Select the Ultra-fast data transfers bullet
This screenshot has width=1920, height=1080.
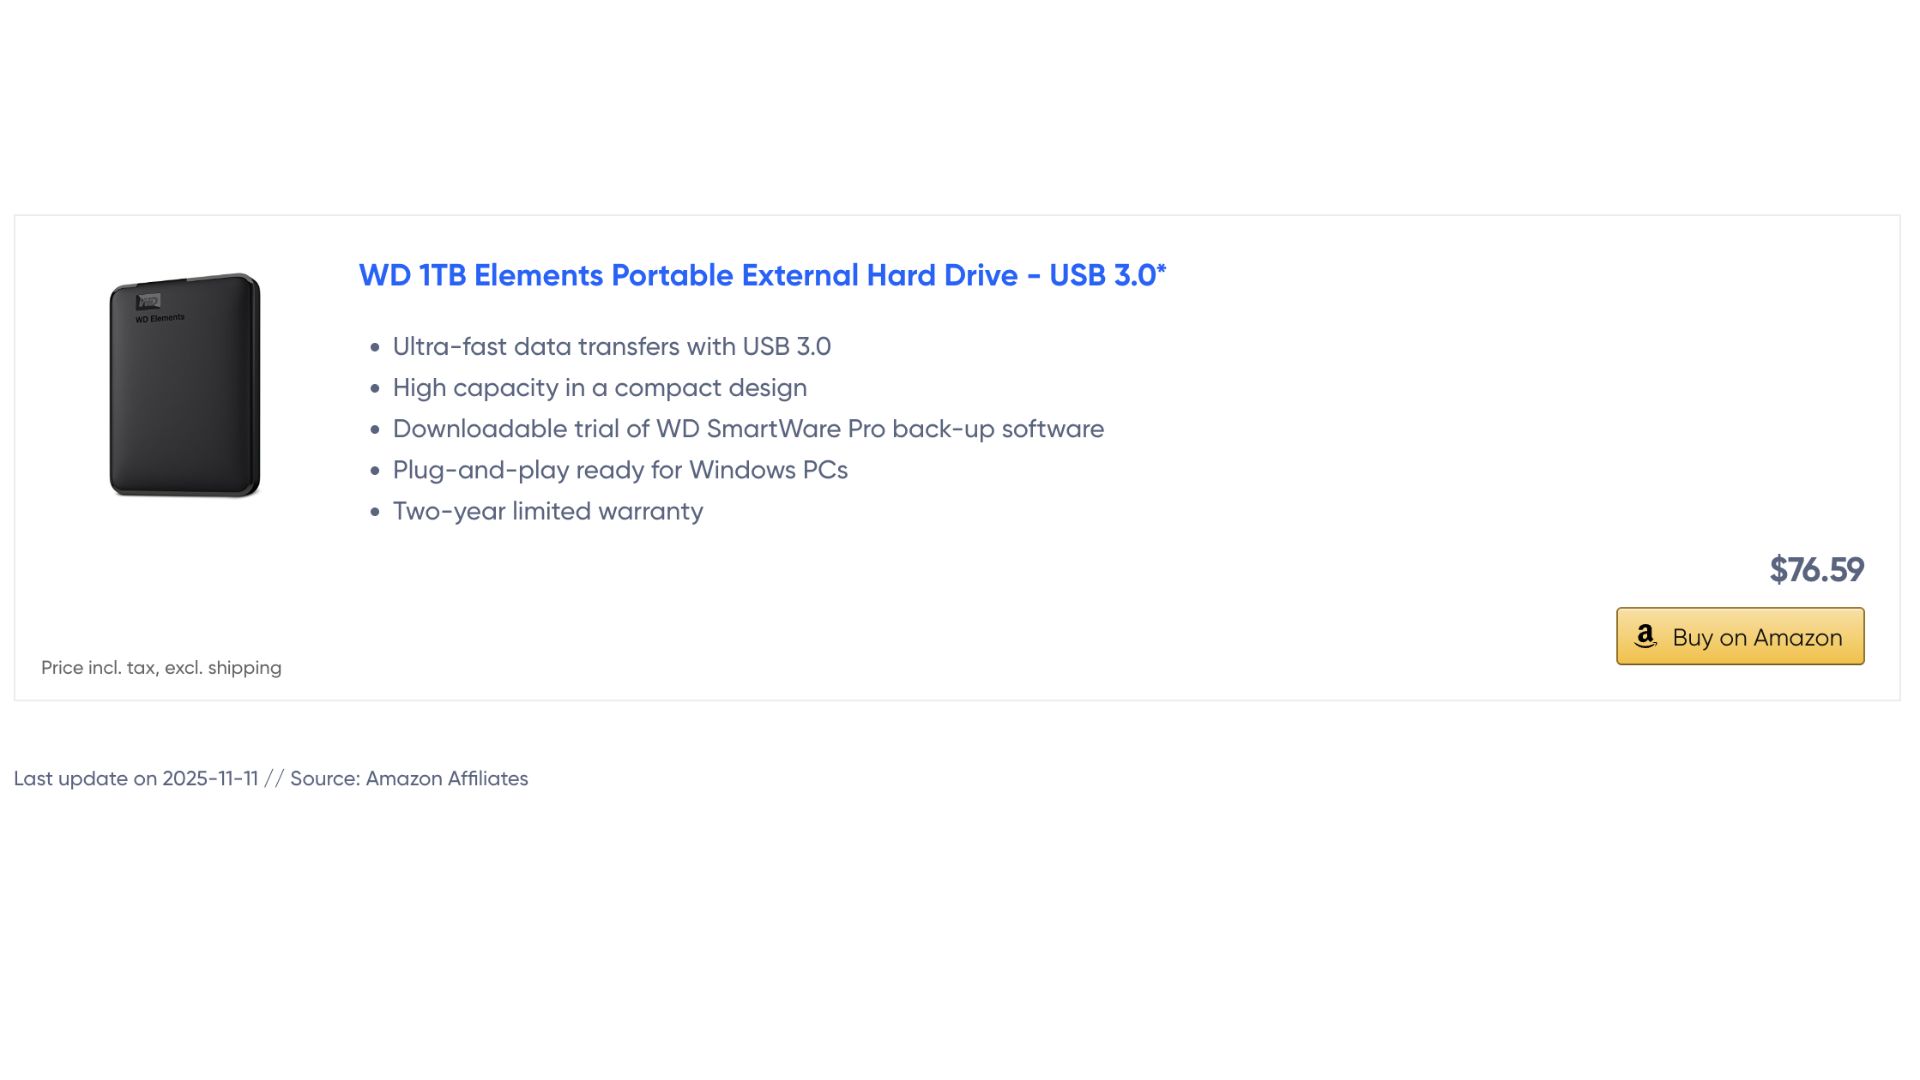click(x=611, y=347)
